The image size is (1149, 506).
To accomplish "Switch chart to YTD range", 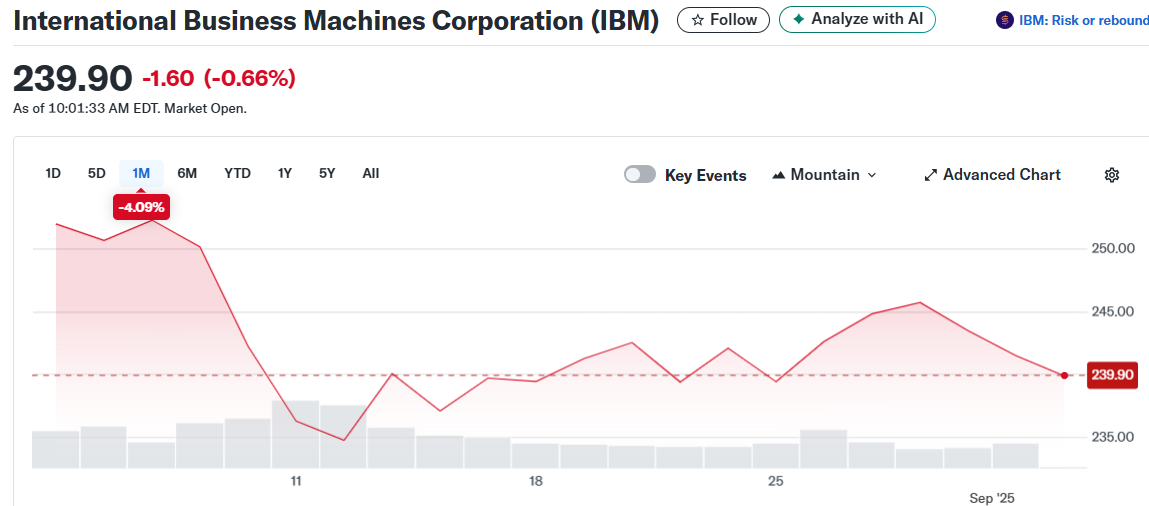I will pos(237,174).
